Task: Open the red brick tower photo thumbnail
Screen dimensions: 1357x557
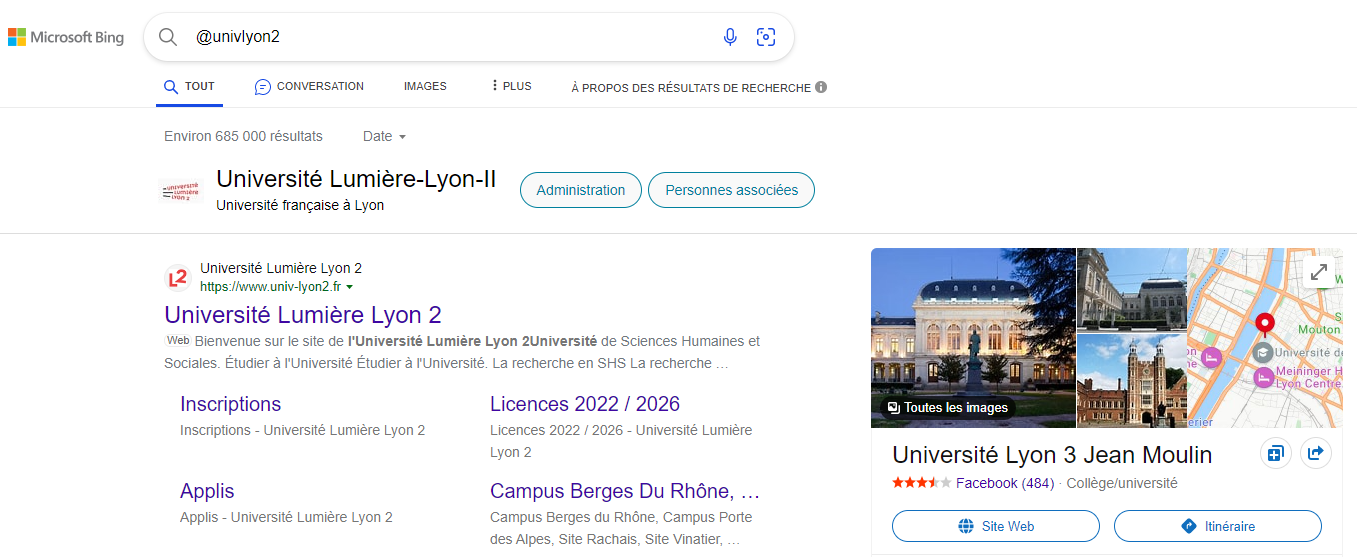Action: (x=1131, y=379)
